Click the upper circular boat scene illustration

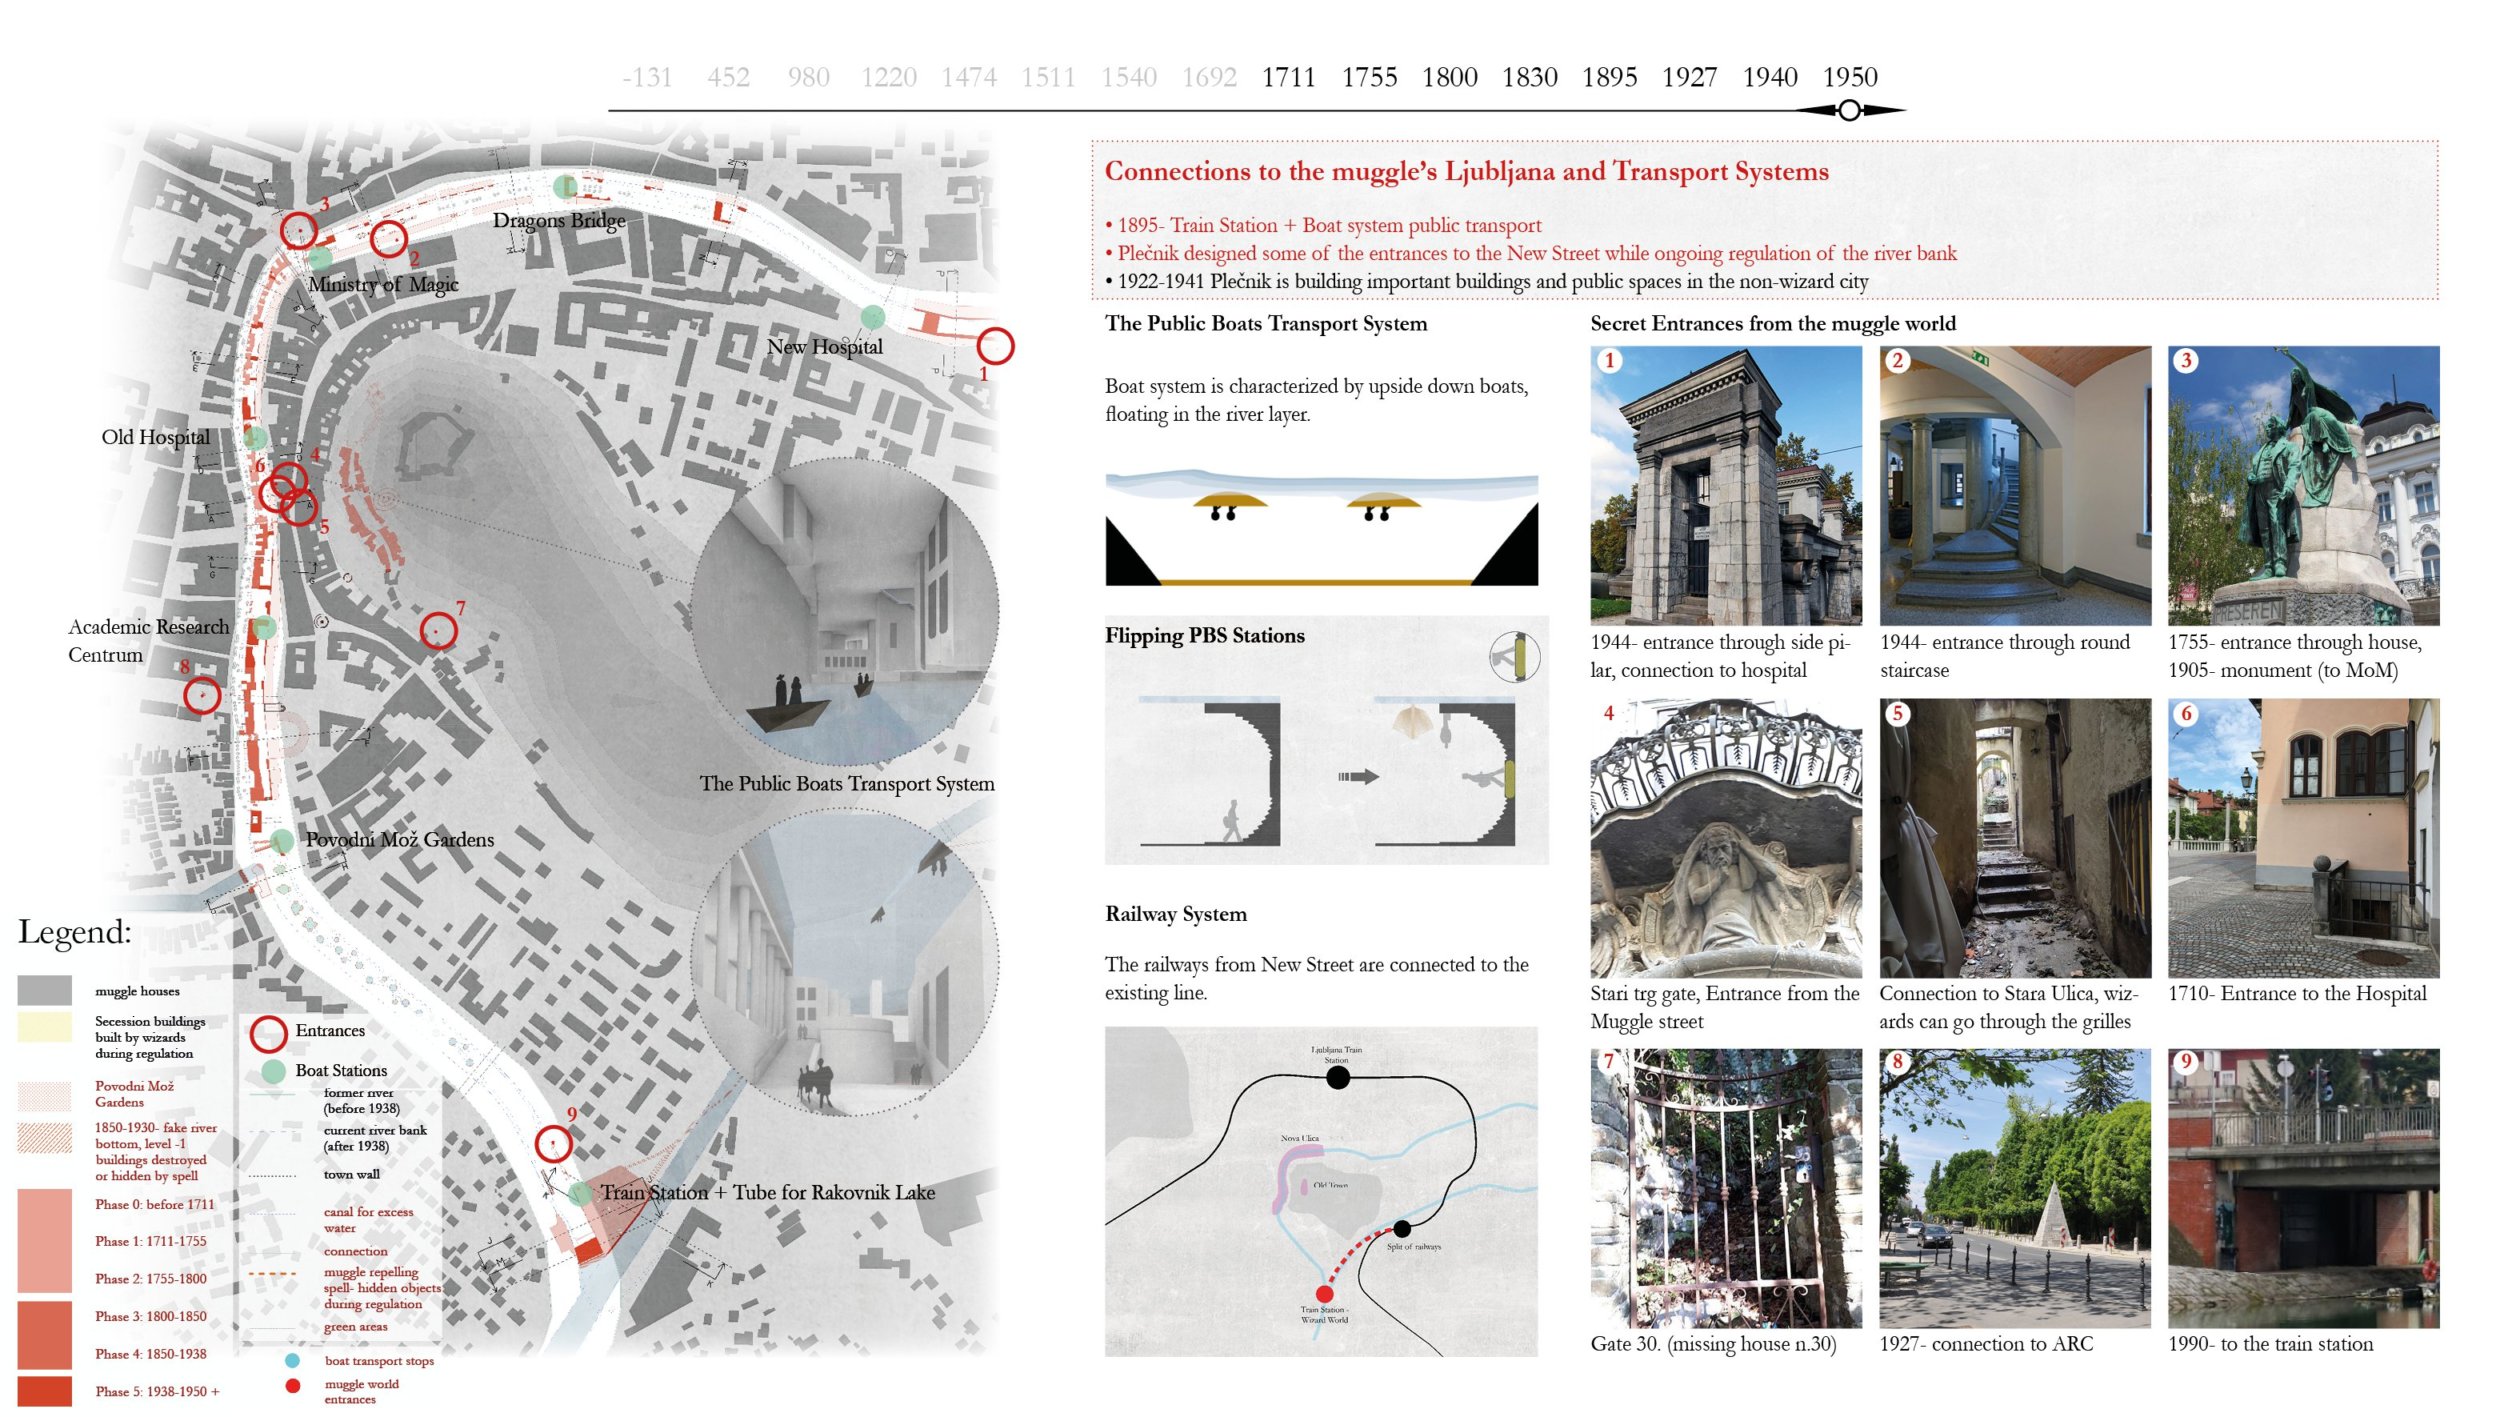pyautogui.click(x=845, y=612)
